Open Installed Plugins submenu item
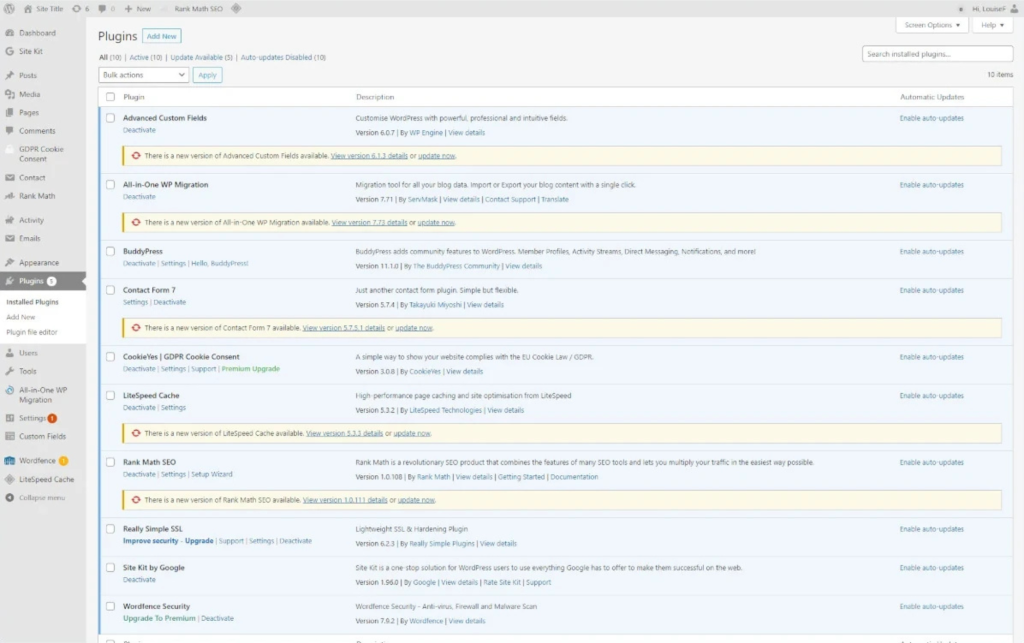 click(33, 302)
